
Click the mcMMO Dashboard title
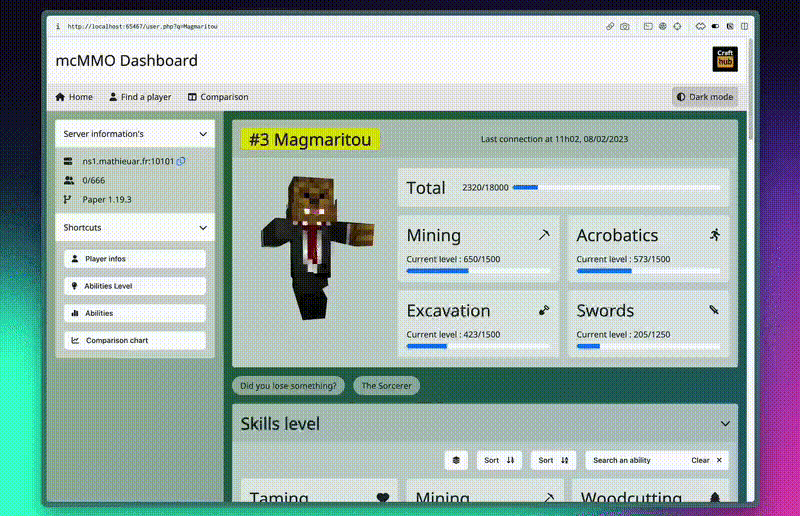click(x=127, y=60)
